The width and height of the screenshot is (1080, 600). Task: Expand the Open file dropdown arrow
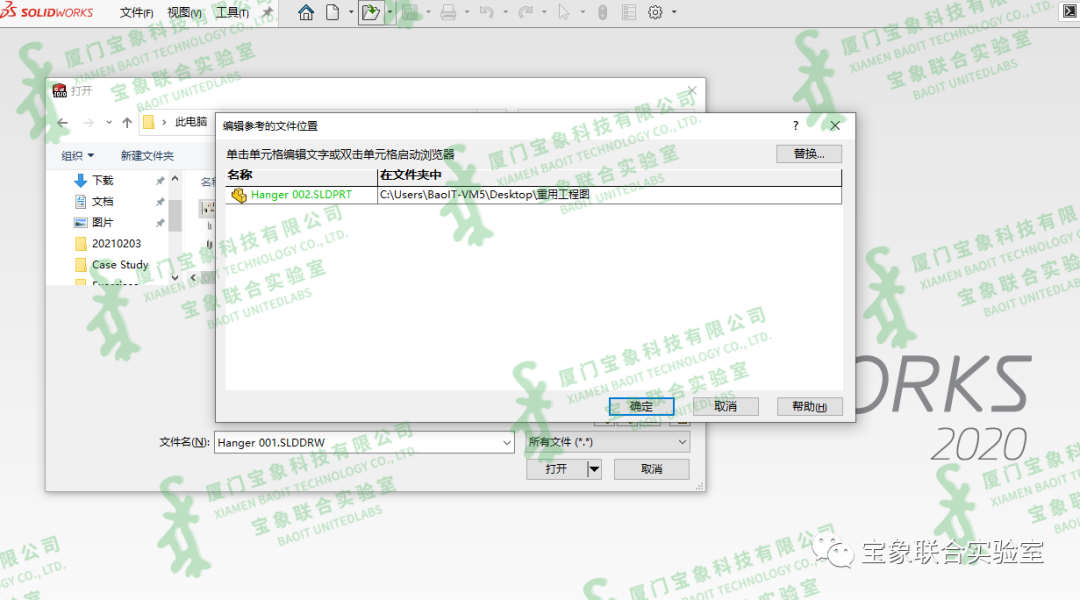pyautogui.click(x=389, y=12)
